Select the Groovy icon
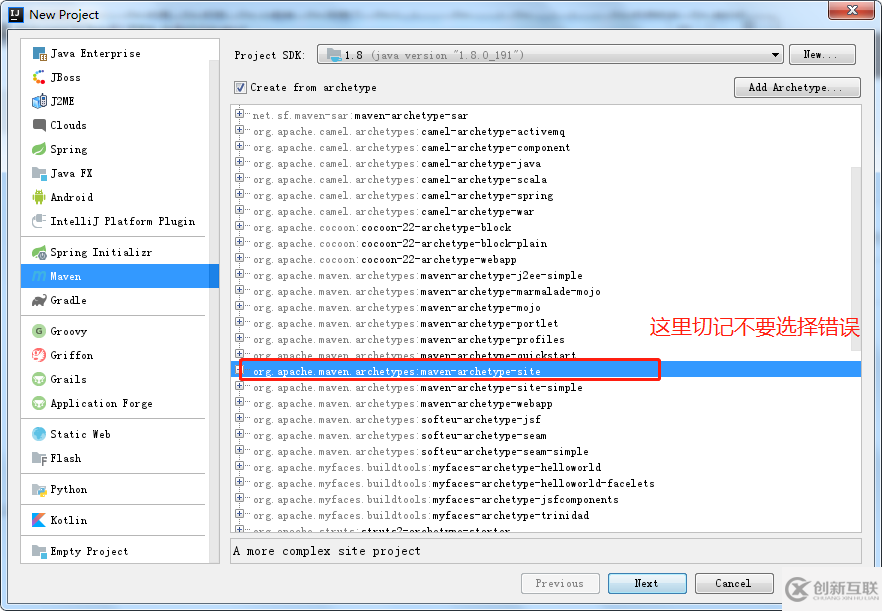 39,331
